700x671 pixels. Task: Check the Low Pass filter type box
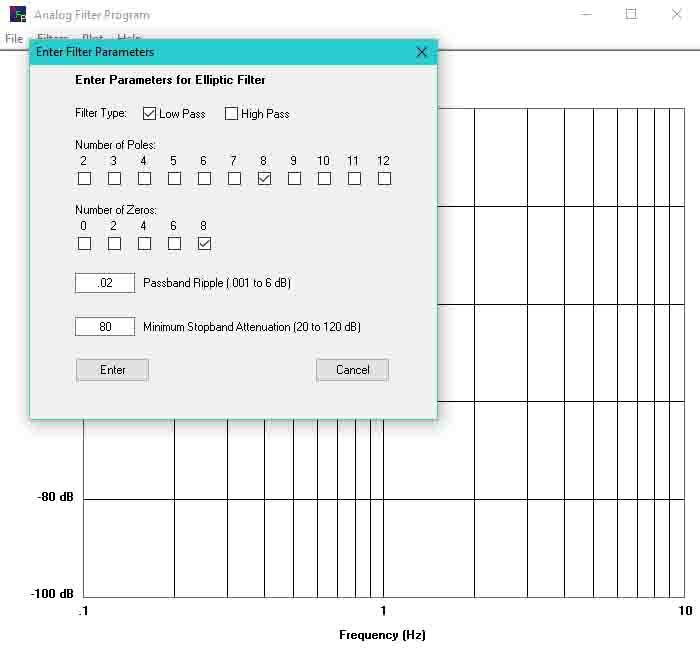[x=150, y=113]
